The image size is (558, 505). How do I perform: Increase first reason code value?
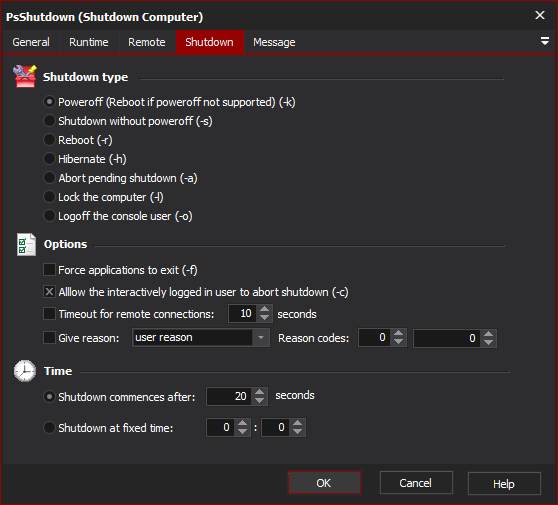398,333
